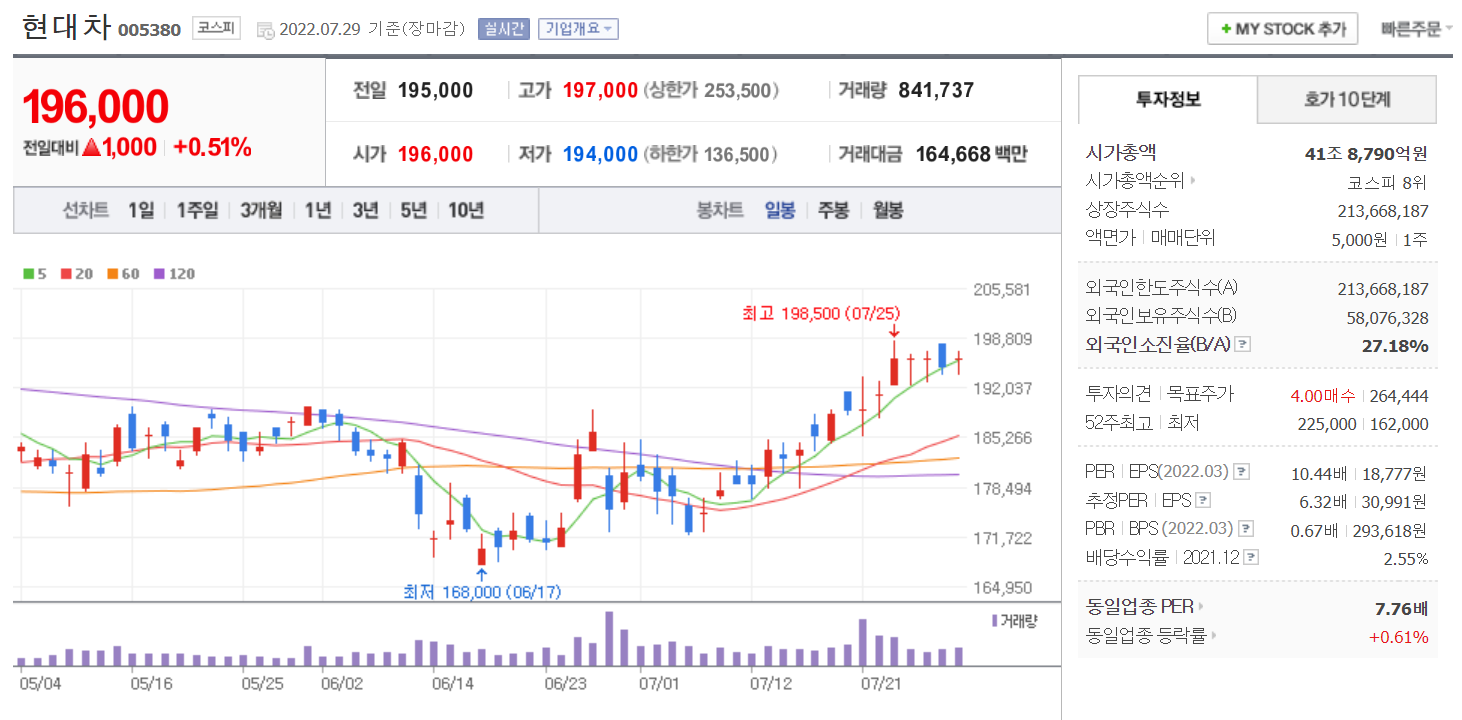Open help icon next to PER EPS(2022.03)
1462x720 pixels.
point(1241,471)
